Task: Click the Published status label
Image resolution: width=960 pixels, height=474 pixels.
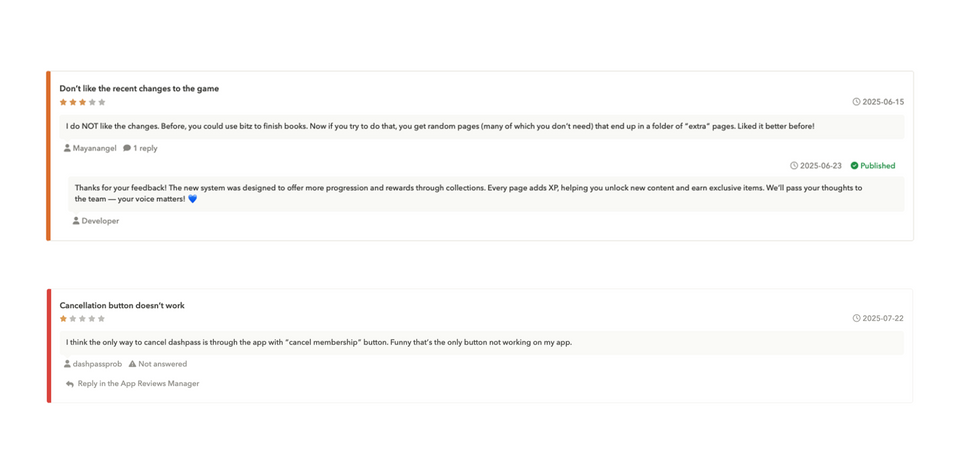Action: tap(877, 165)
